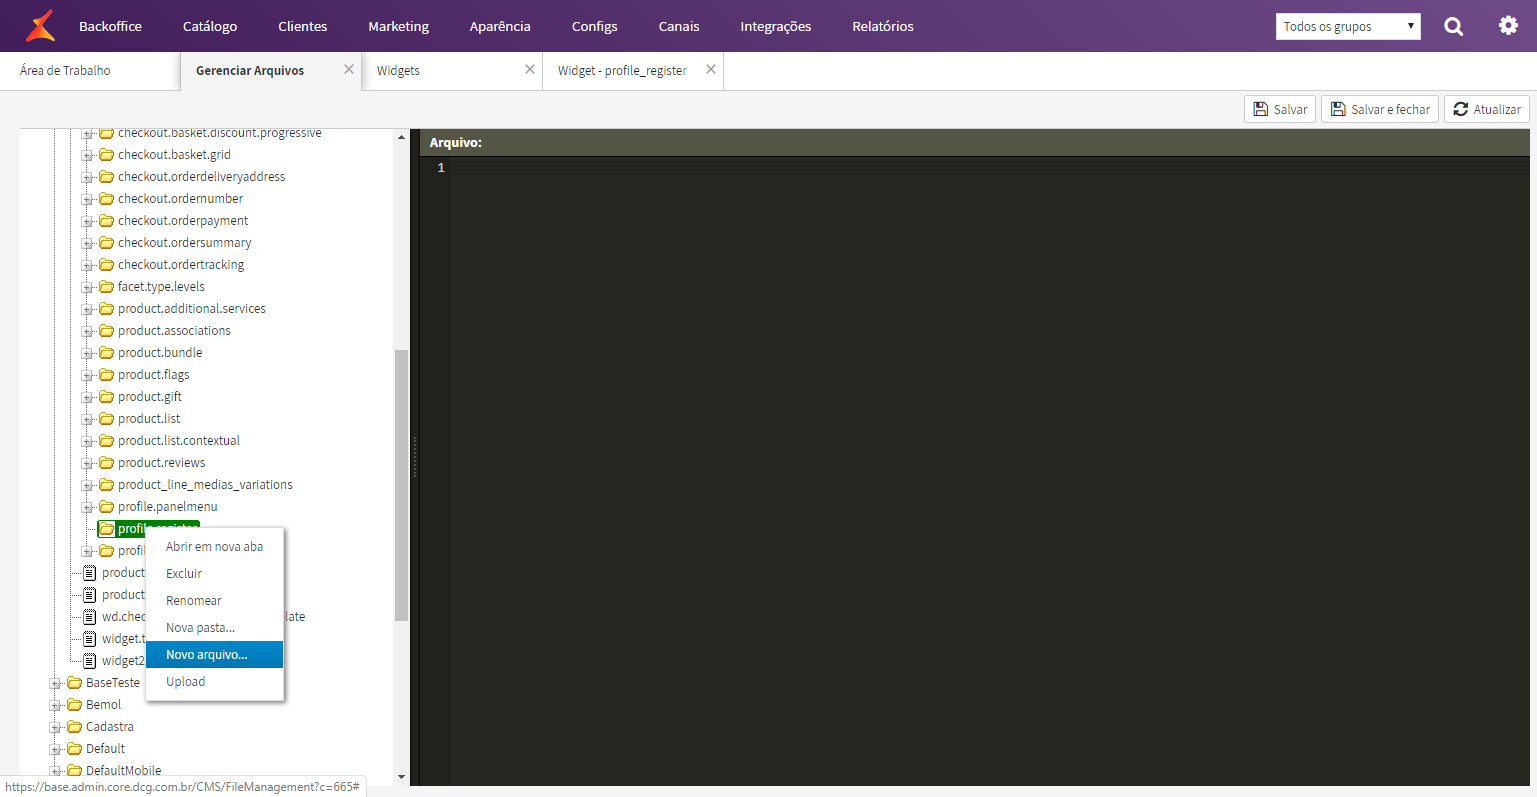This screenshot has width=1537, height=797.
Task: Expand the Cadastra root folder
Action: point(55,727)
